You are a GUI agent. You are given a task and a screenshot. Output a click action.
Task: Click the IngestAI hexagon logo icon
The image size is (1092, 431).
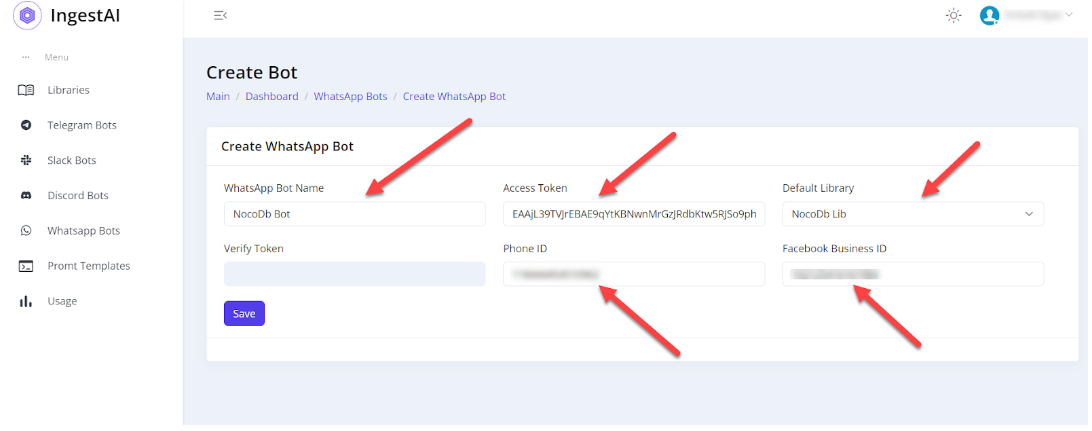pyautogui.click(x=27, y=15)
